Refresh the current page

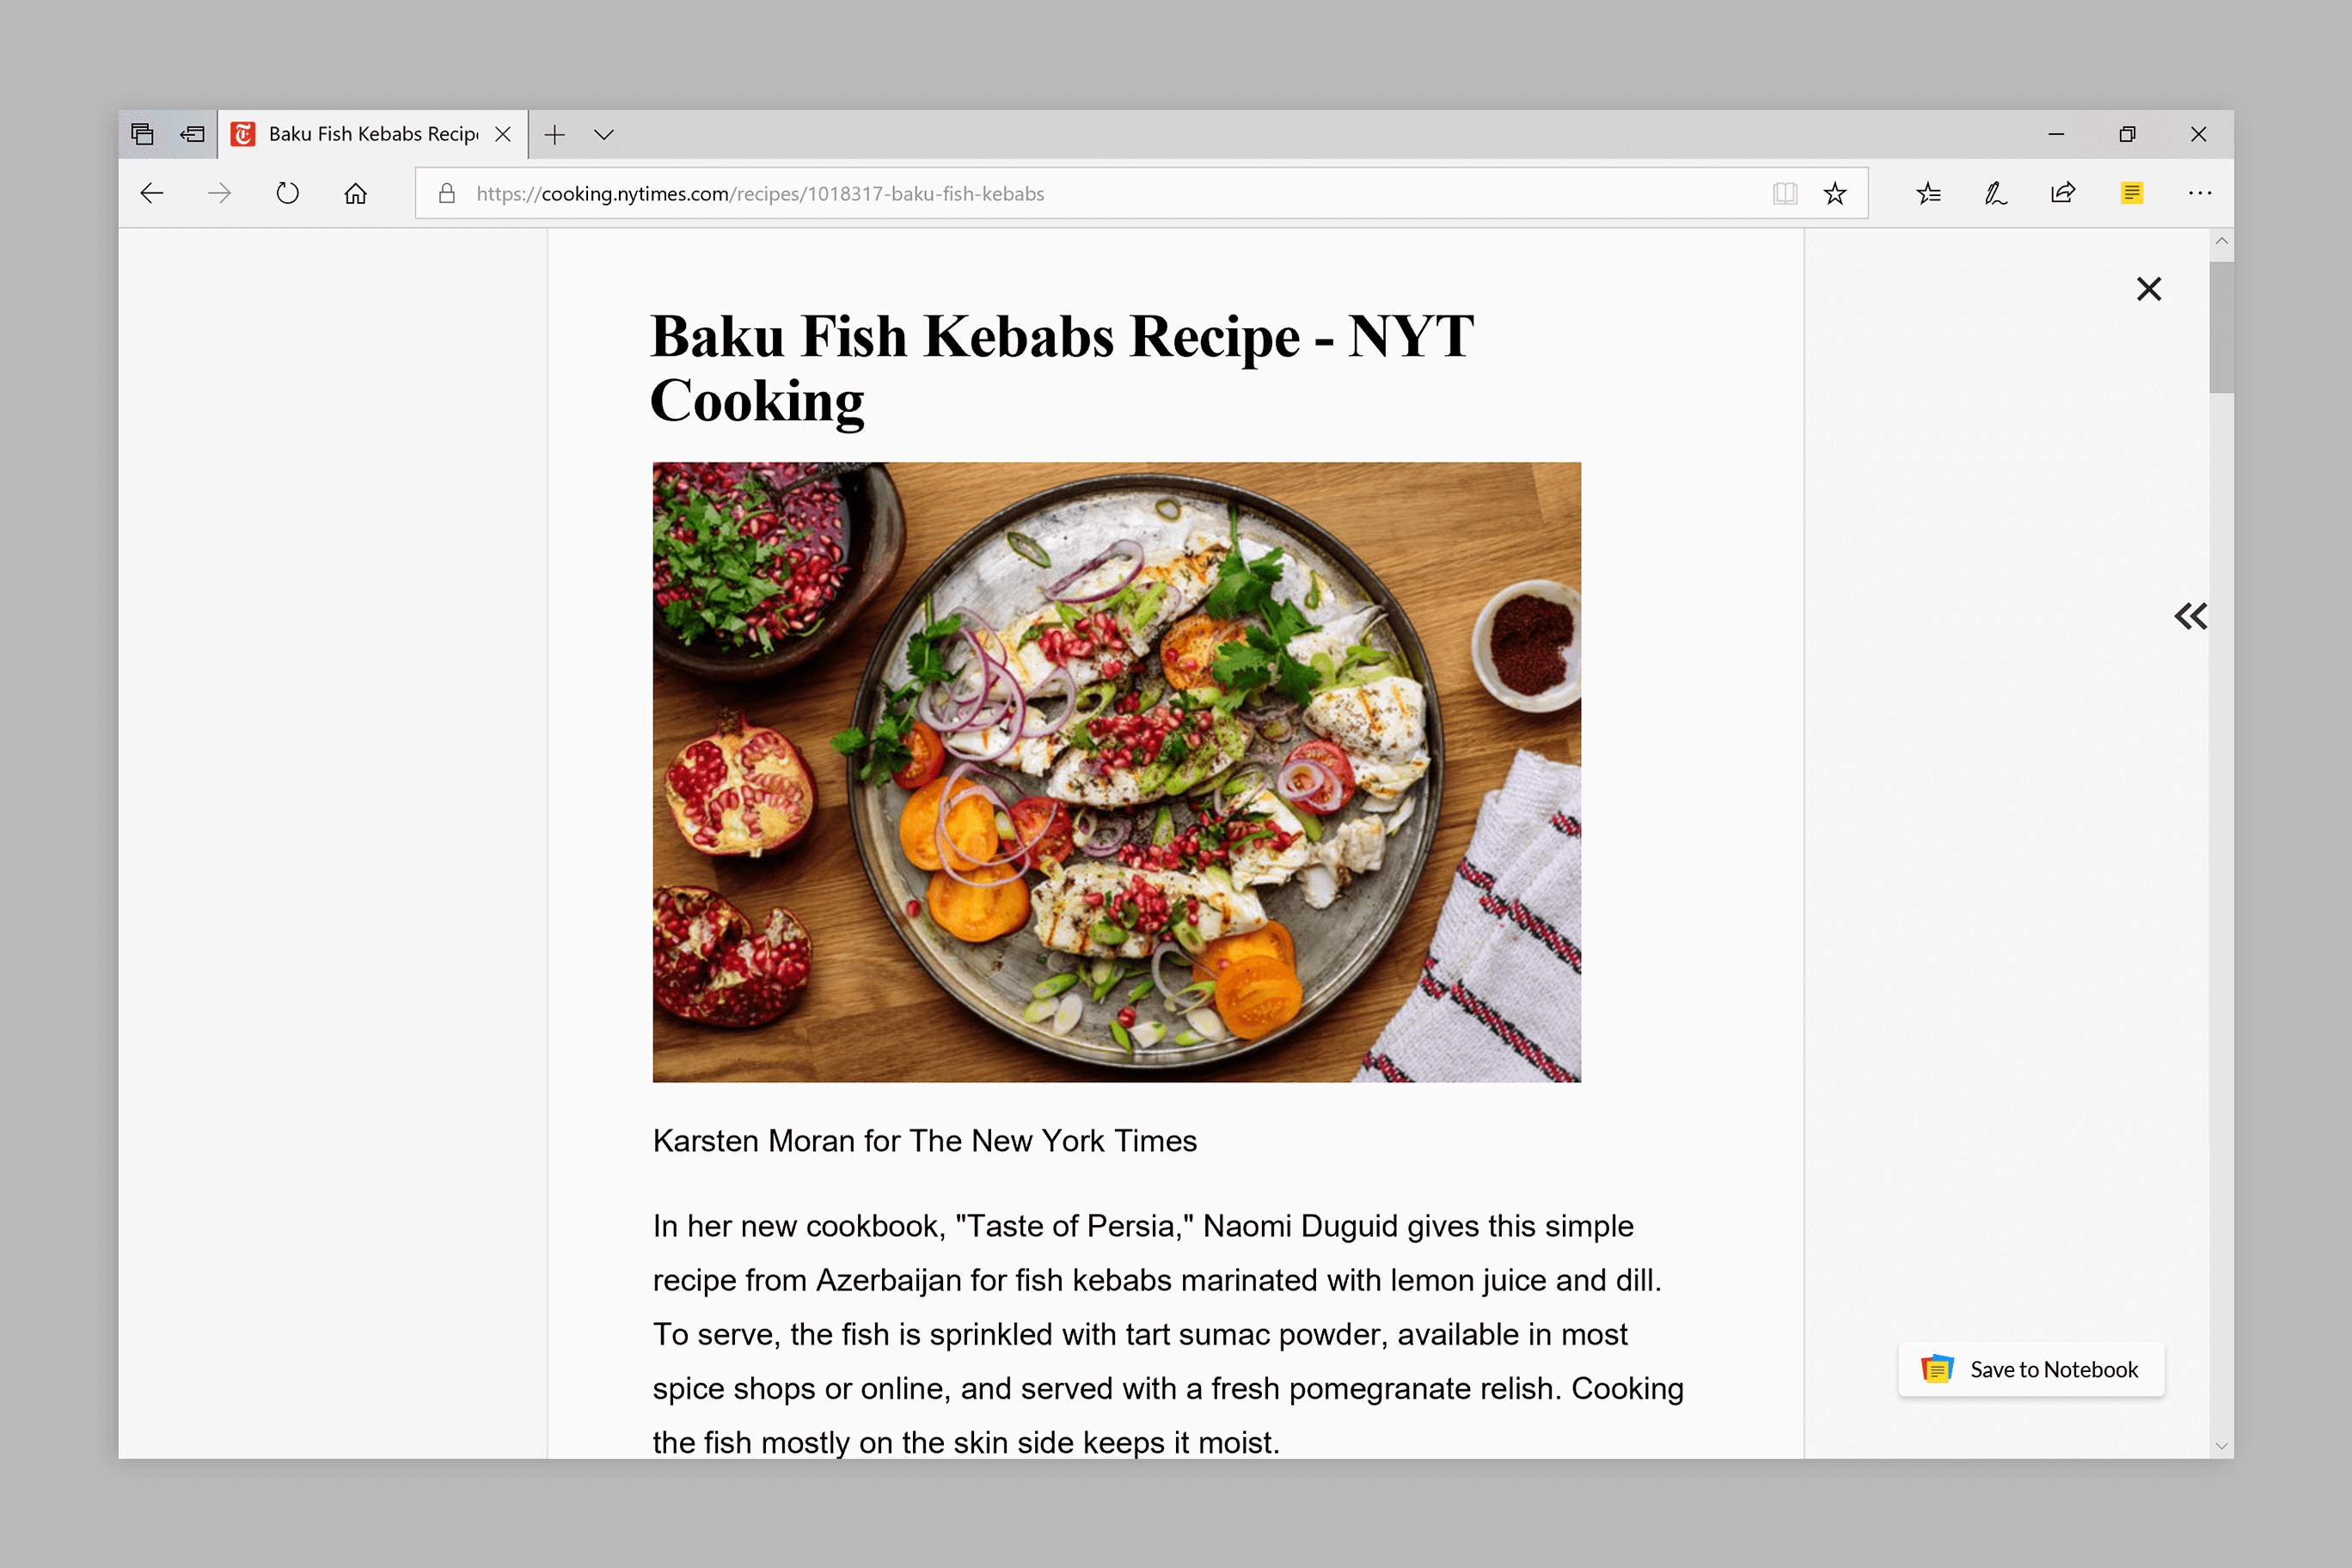(287, 193)
